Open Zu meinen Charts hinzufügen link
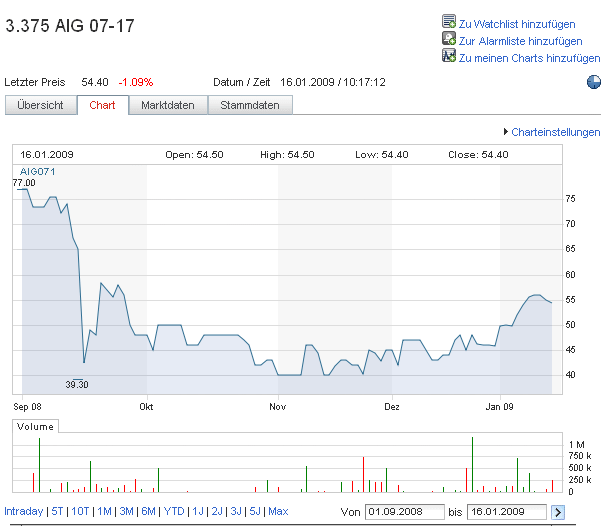Viewport: 607px width, 526px height. click(x=529, y=58)
